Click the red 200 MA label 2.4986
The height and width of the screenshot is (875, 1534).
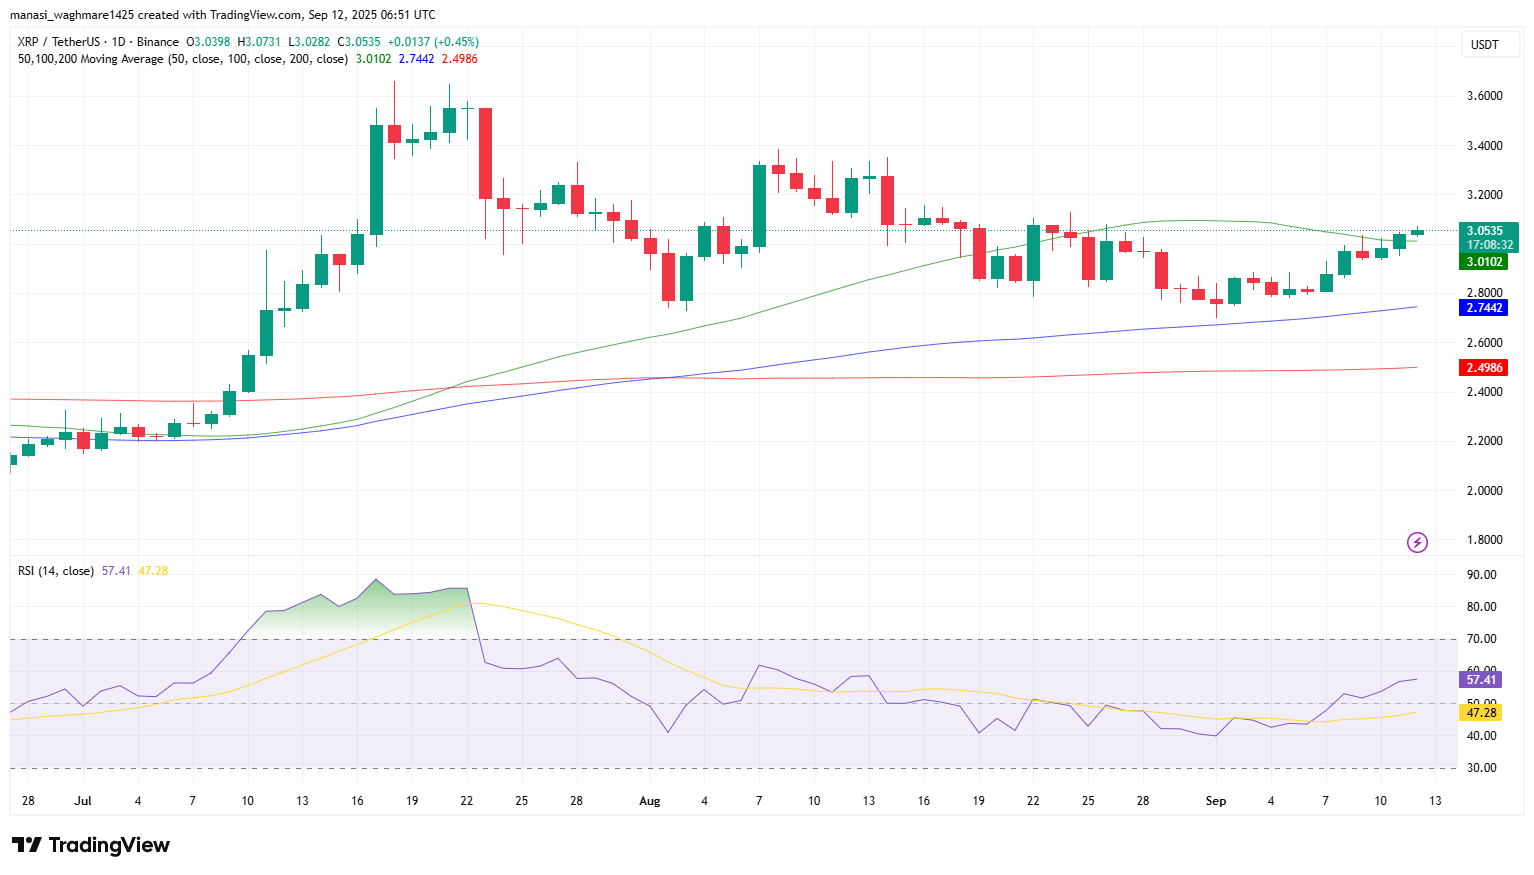[x=1484, y=367]
